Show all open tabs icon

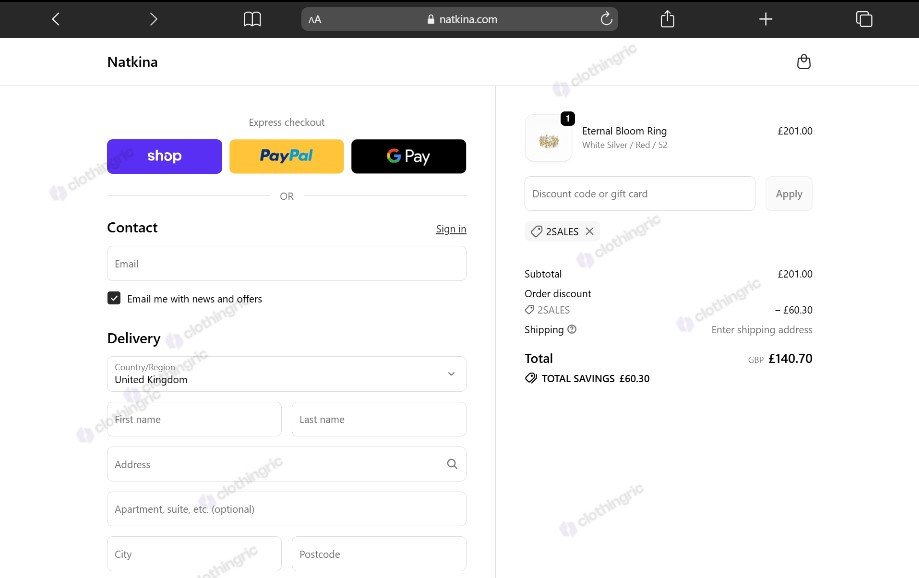(x=864, y=19)
